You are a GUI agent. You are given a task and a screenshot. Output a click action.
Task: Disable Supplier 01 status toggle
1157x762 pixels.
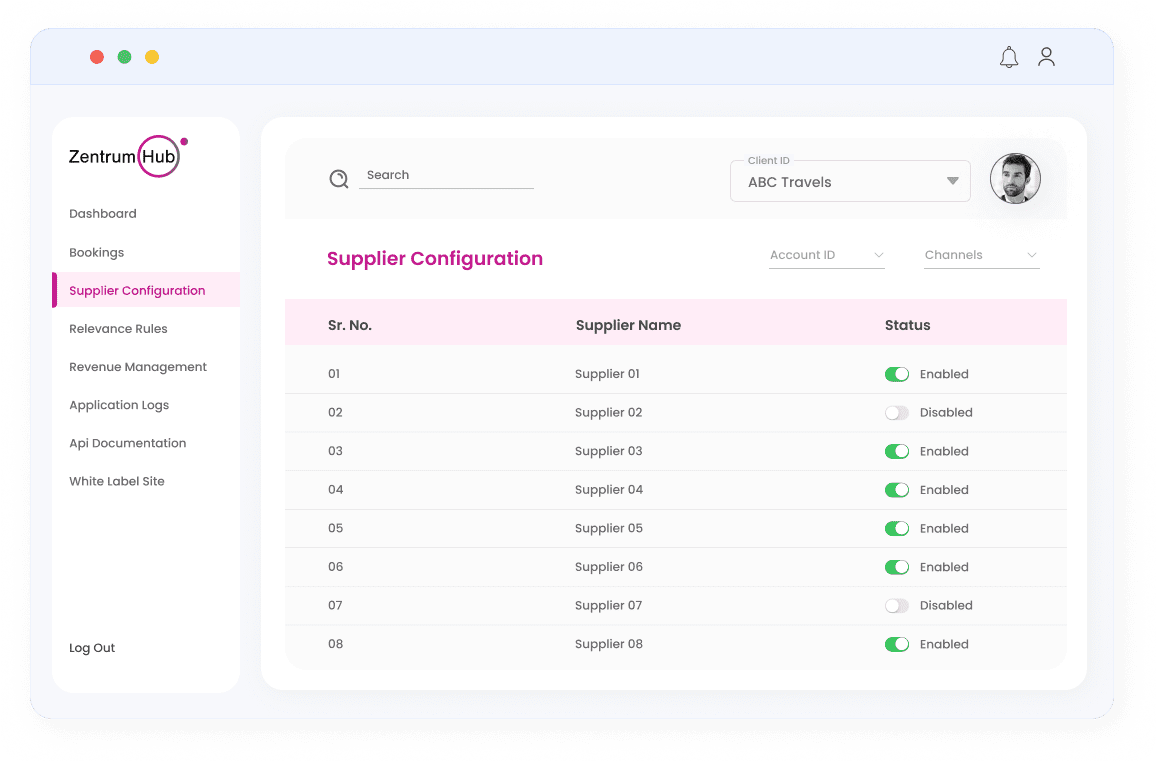[897, 373]
